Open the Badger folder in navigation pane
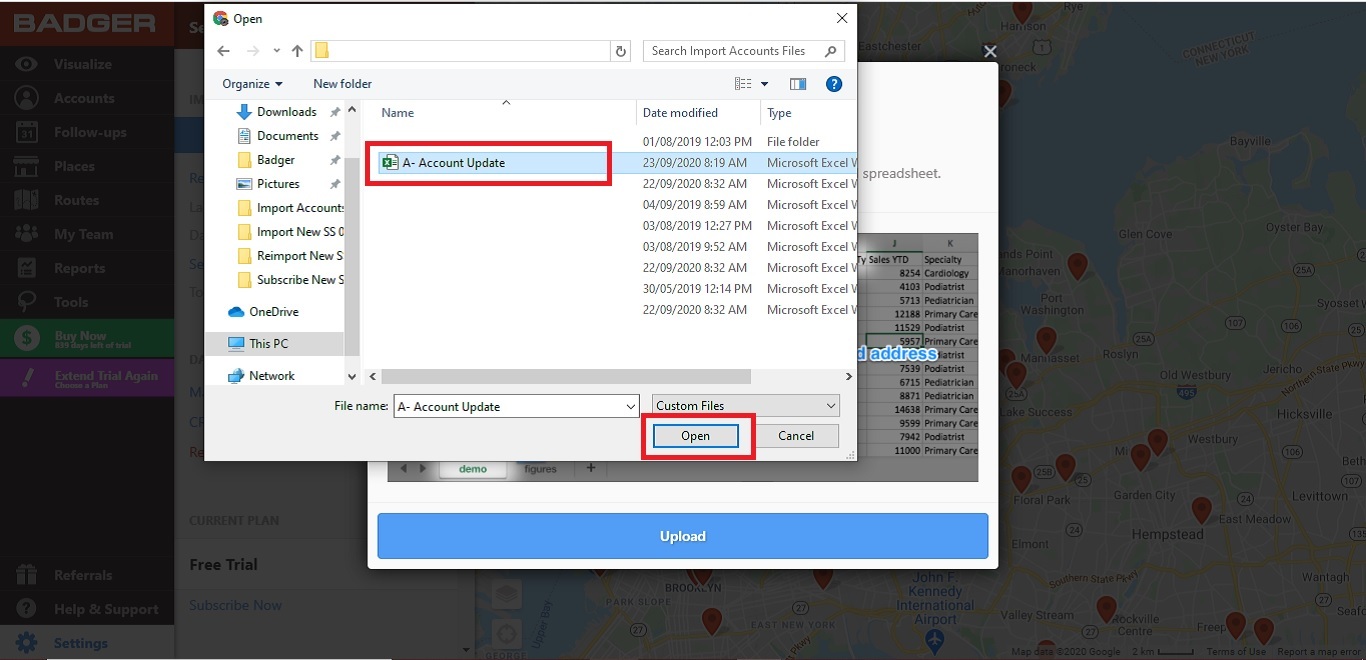This screenshot has width=1366, height=660. point(266,160)
